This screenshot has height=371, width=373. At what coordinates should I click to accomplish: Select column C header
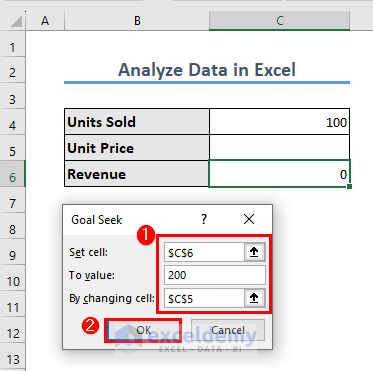coord(279,21)
